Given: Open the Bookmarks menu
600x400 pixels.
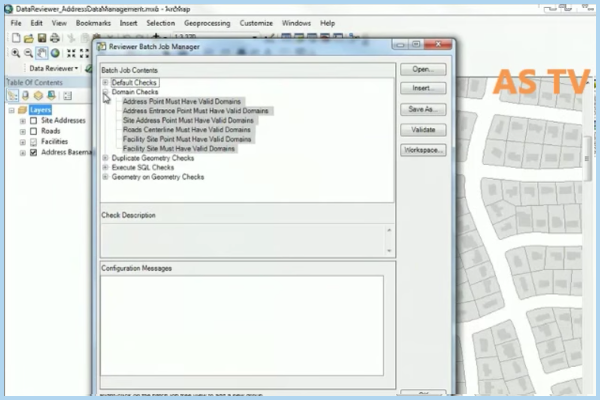Looking at the screenshot, I should tap(93, 22).
